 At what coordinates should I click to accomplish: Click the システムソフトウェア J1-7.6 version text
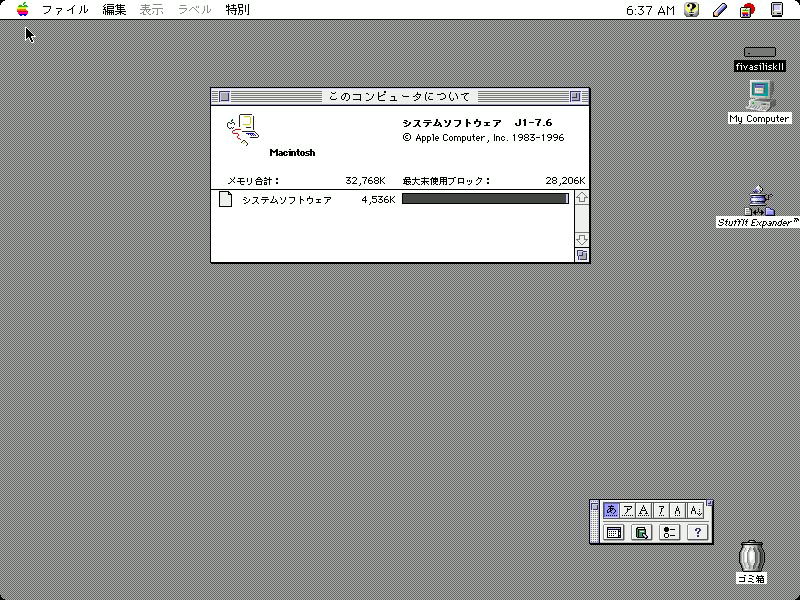pos(478,123)
